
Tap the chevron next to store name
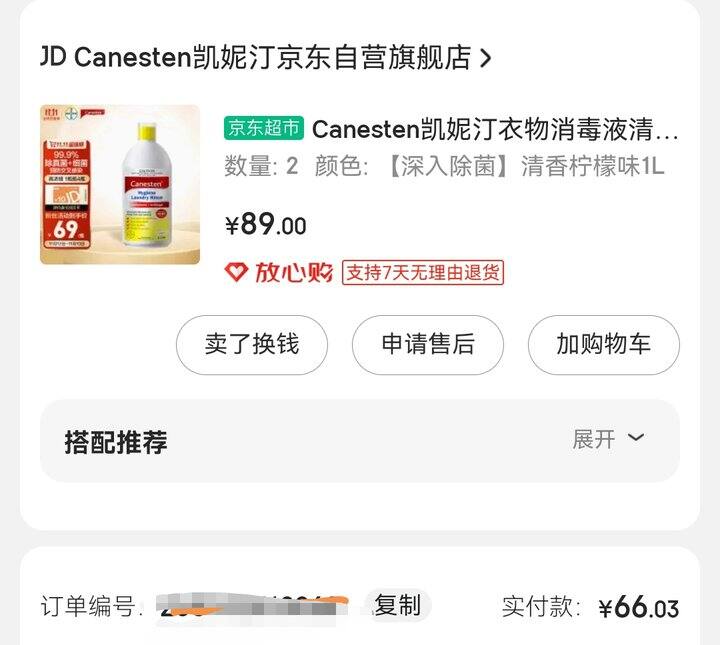(485, 59)
